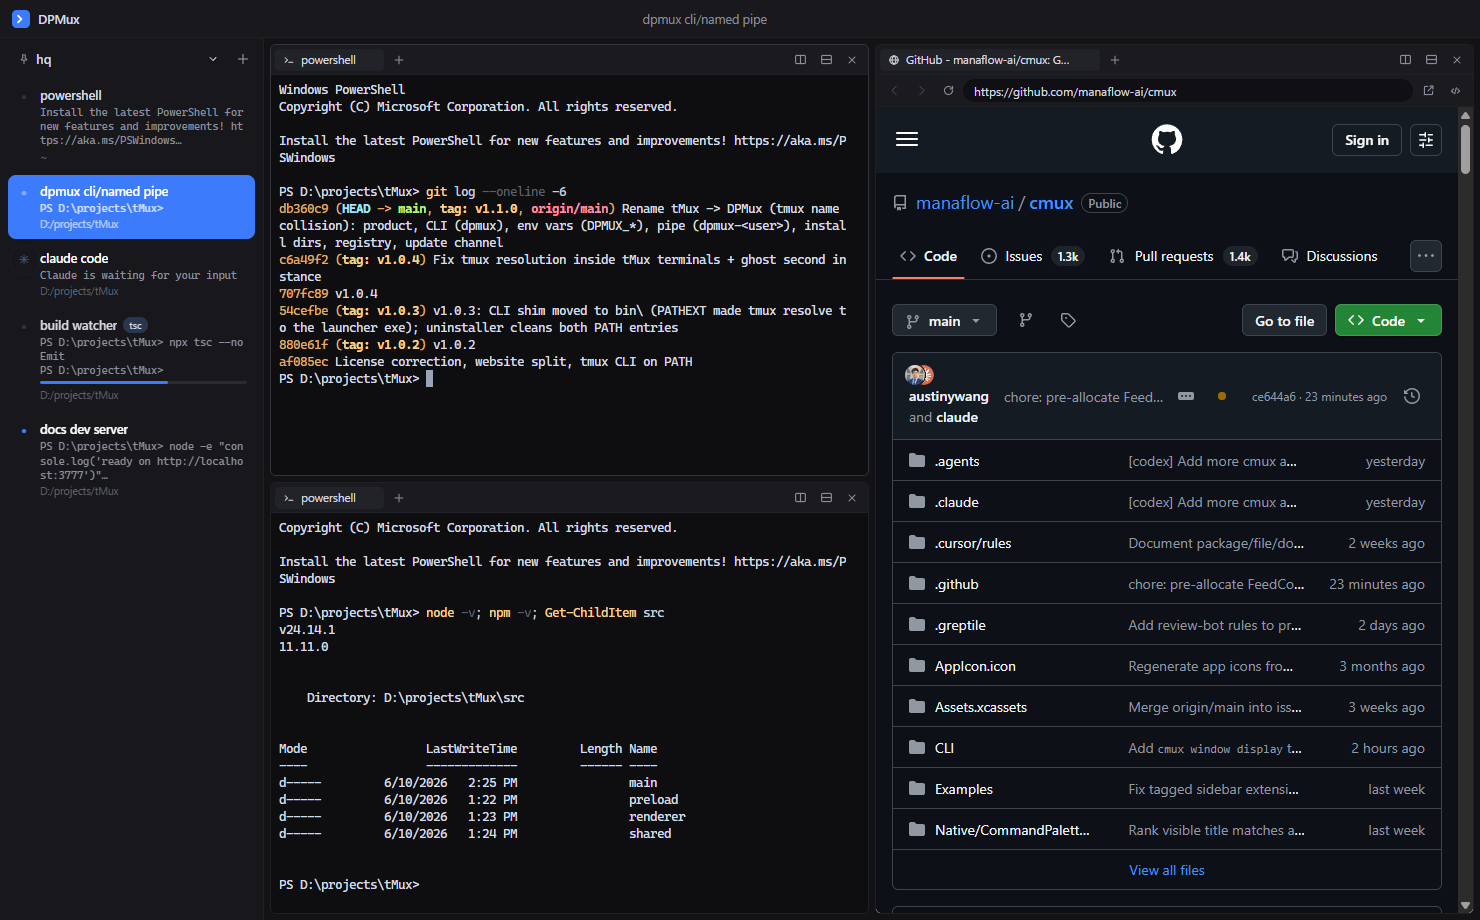The height and width of the screenshot is (920, 1480).
Task: Open the .claude folder
Action: [957, 502]
